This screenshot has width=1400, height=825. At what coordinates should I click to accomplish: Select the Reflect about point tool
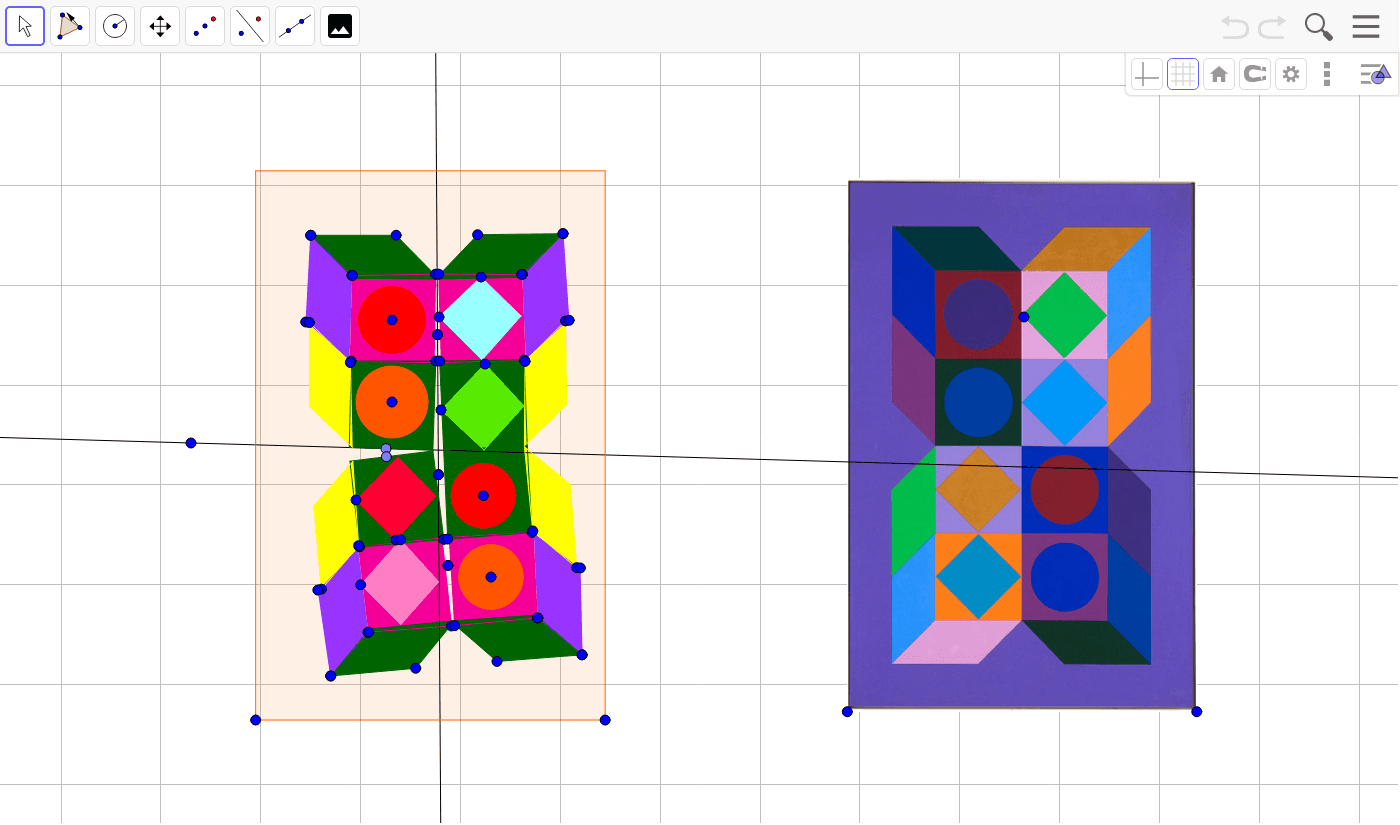click(x=205, y=26)
